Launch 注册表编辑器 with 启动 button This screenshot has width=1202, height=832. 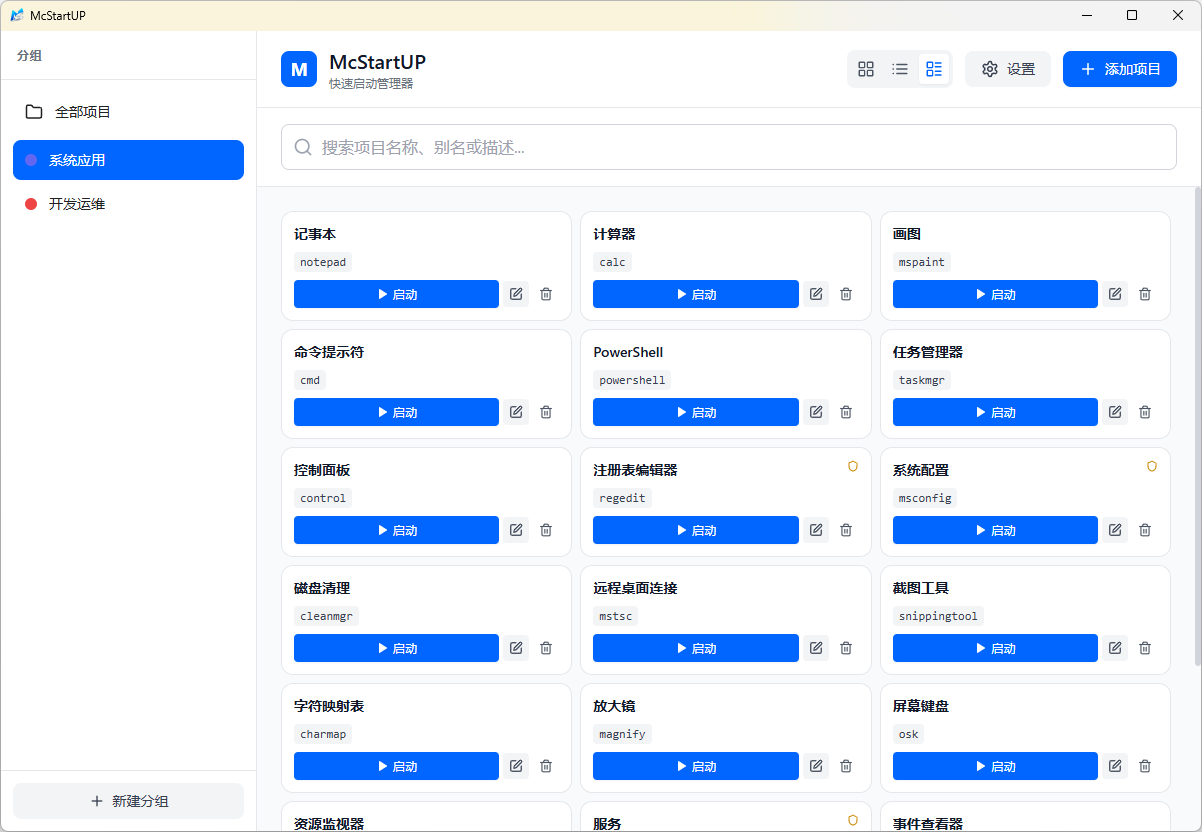pyautogui.click(x=696, y=530)
